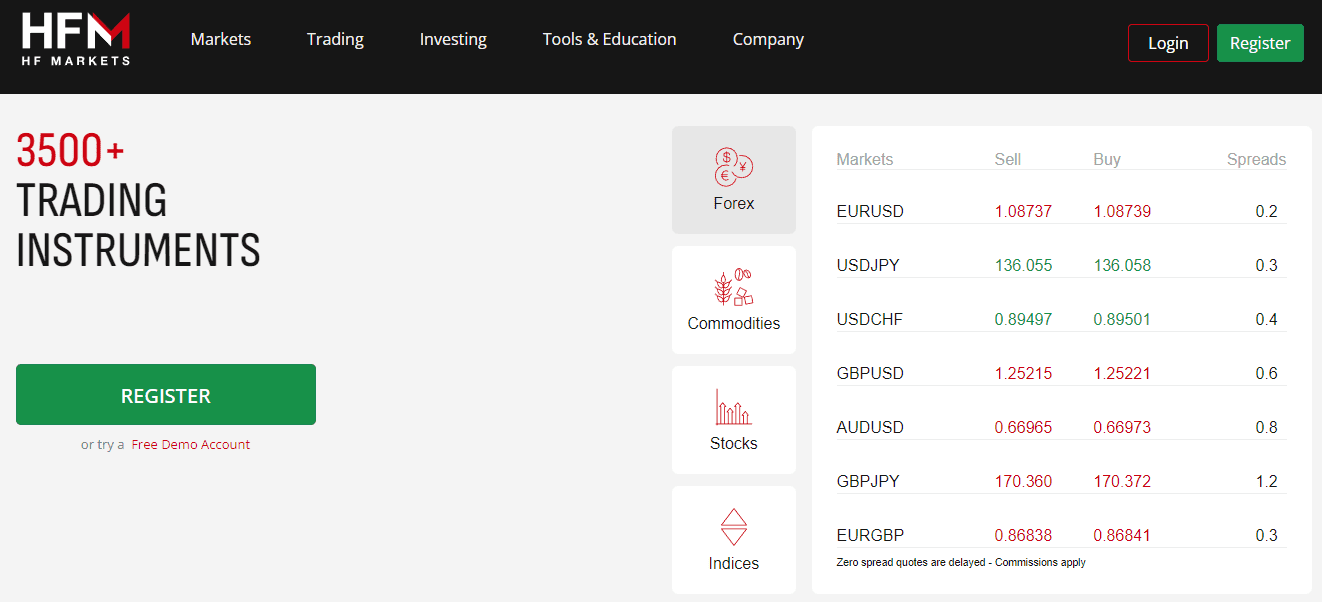The height and width of the screenshot is (602, 1322).
Task: Click GBPUSD sell price 1.25215
Action: coord(1023,374)
